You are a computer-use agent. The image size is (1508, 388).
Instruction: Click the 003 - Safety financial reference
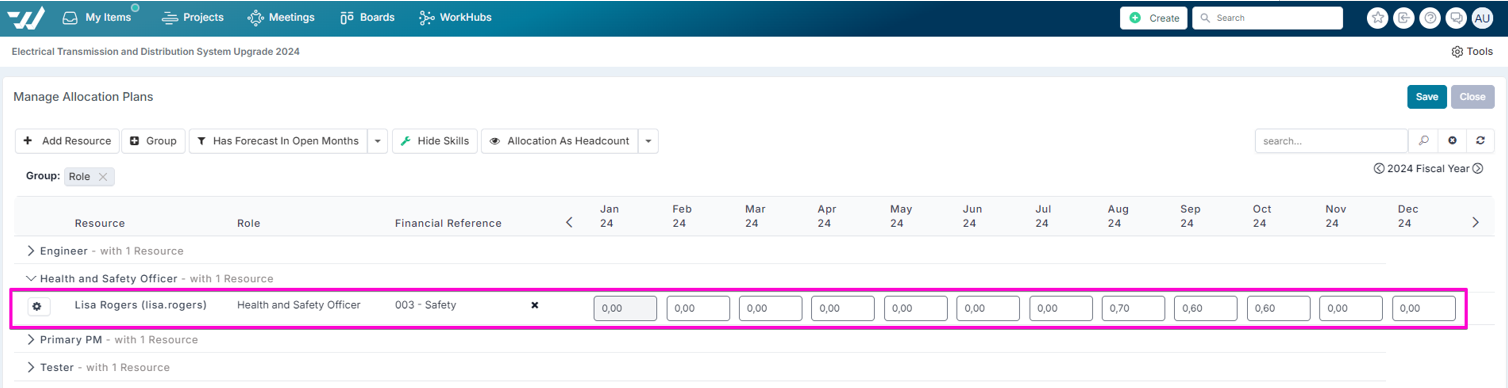(x=425, y=305)
